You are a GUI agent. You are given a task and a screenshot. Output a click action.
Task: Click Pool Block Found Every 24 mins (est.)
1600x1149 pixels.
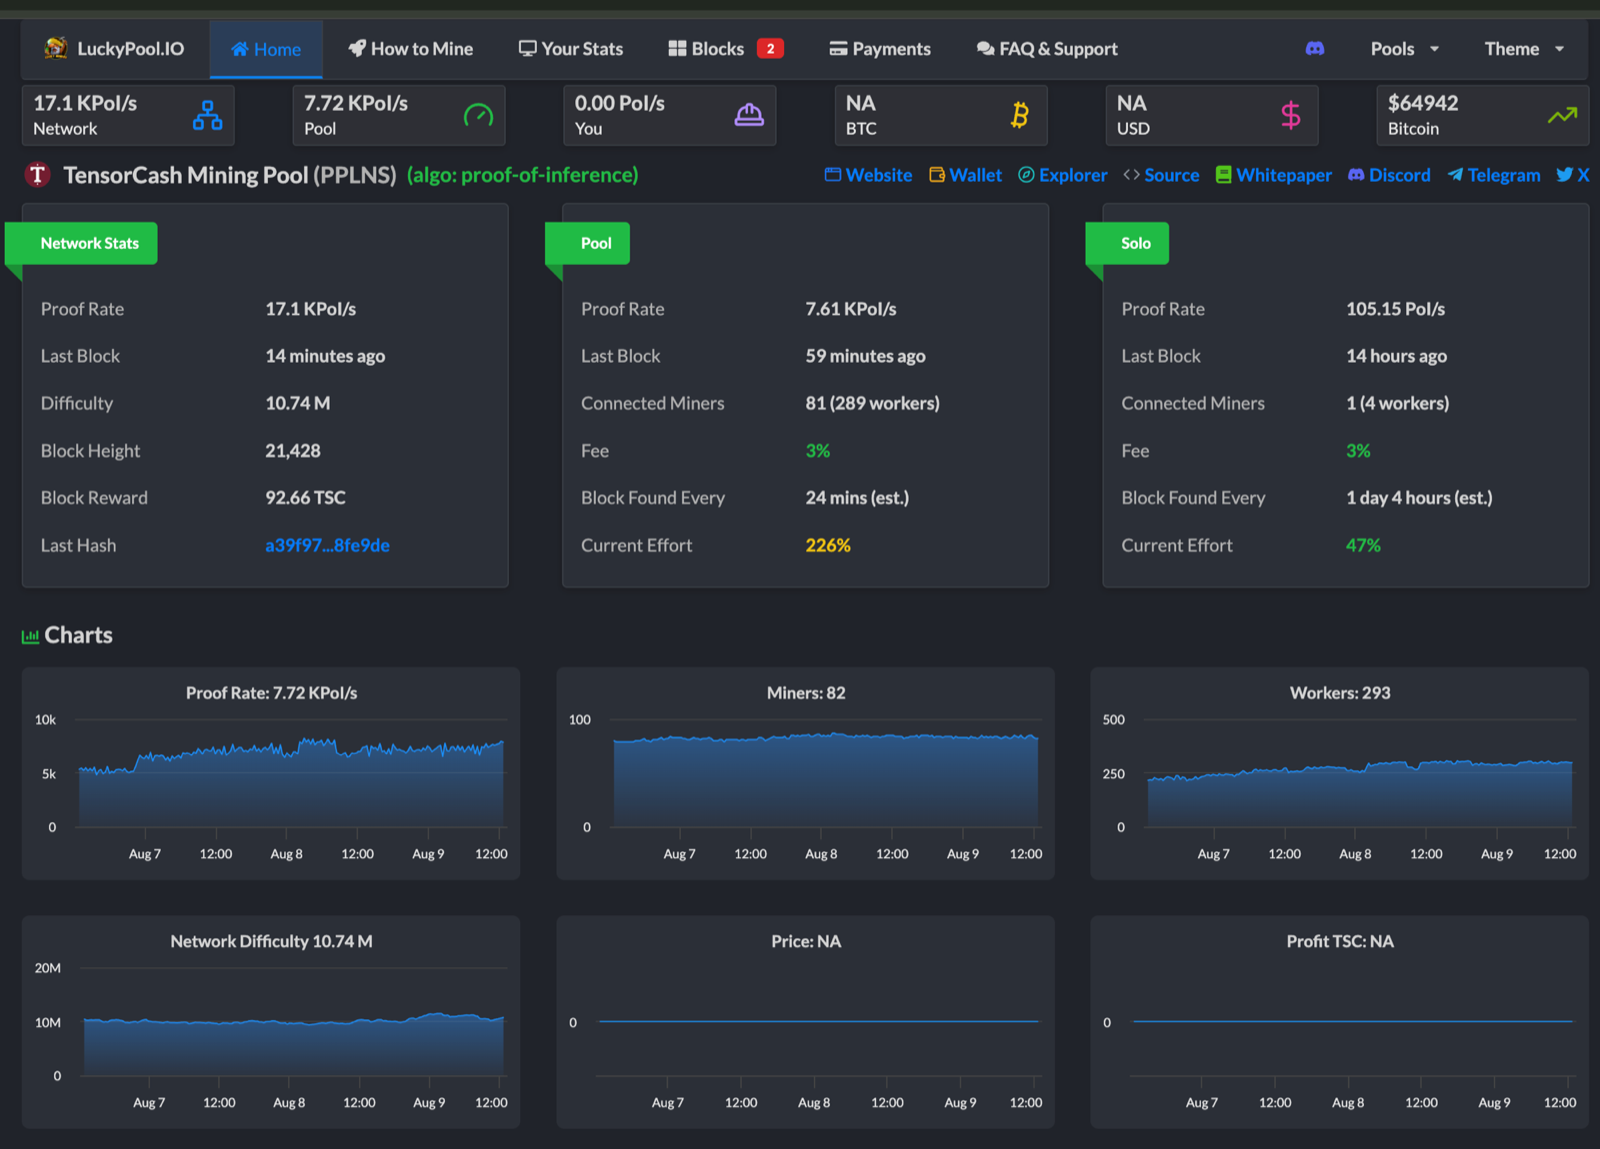857,498
